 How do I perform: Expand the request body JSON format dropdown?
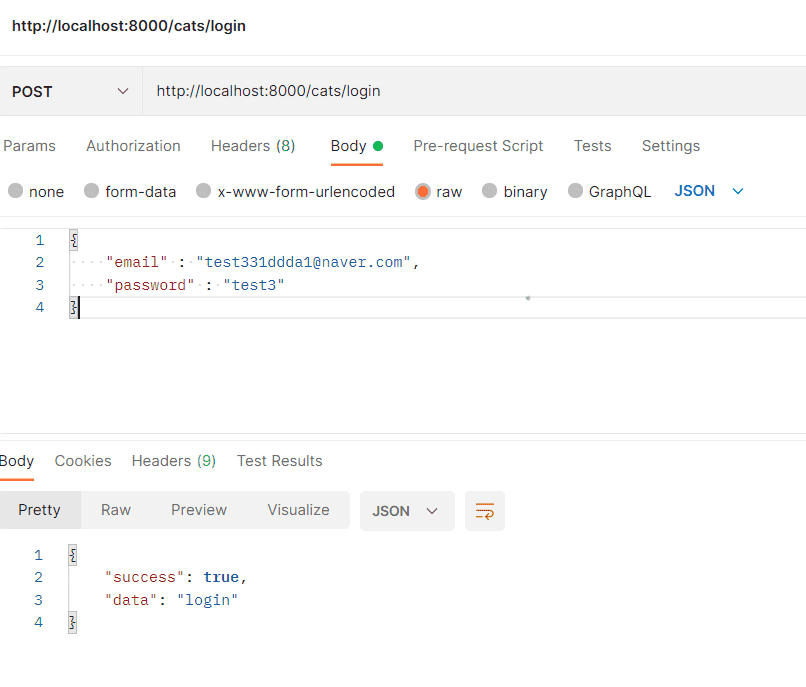coord(709,191)
